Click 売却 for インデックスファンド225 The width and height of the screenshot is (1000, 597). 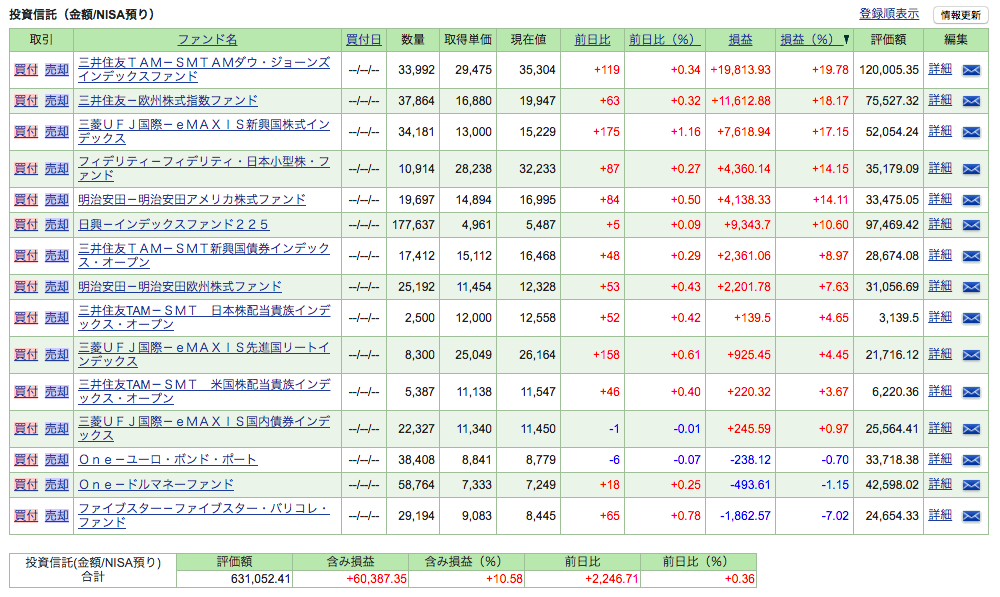tap(57, 225)
